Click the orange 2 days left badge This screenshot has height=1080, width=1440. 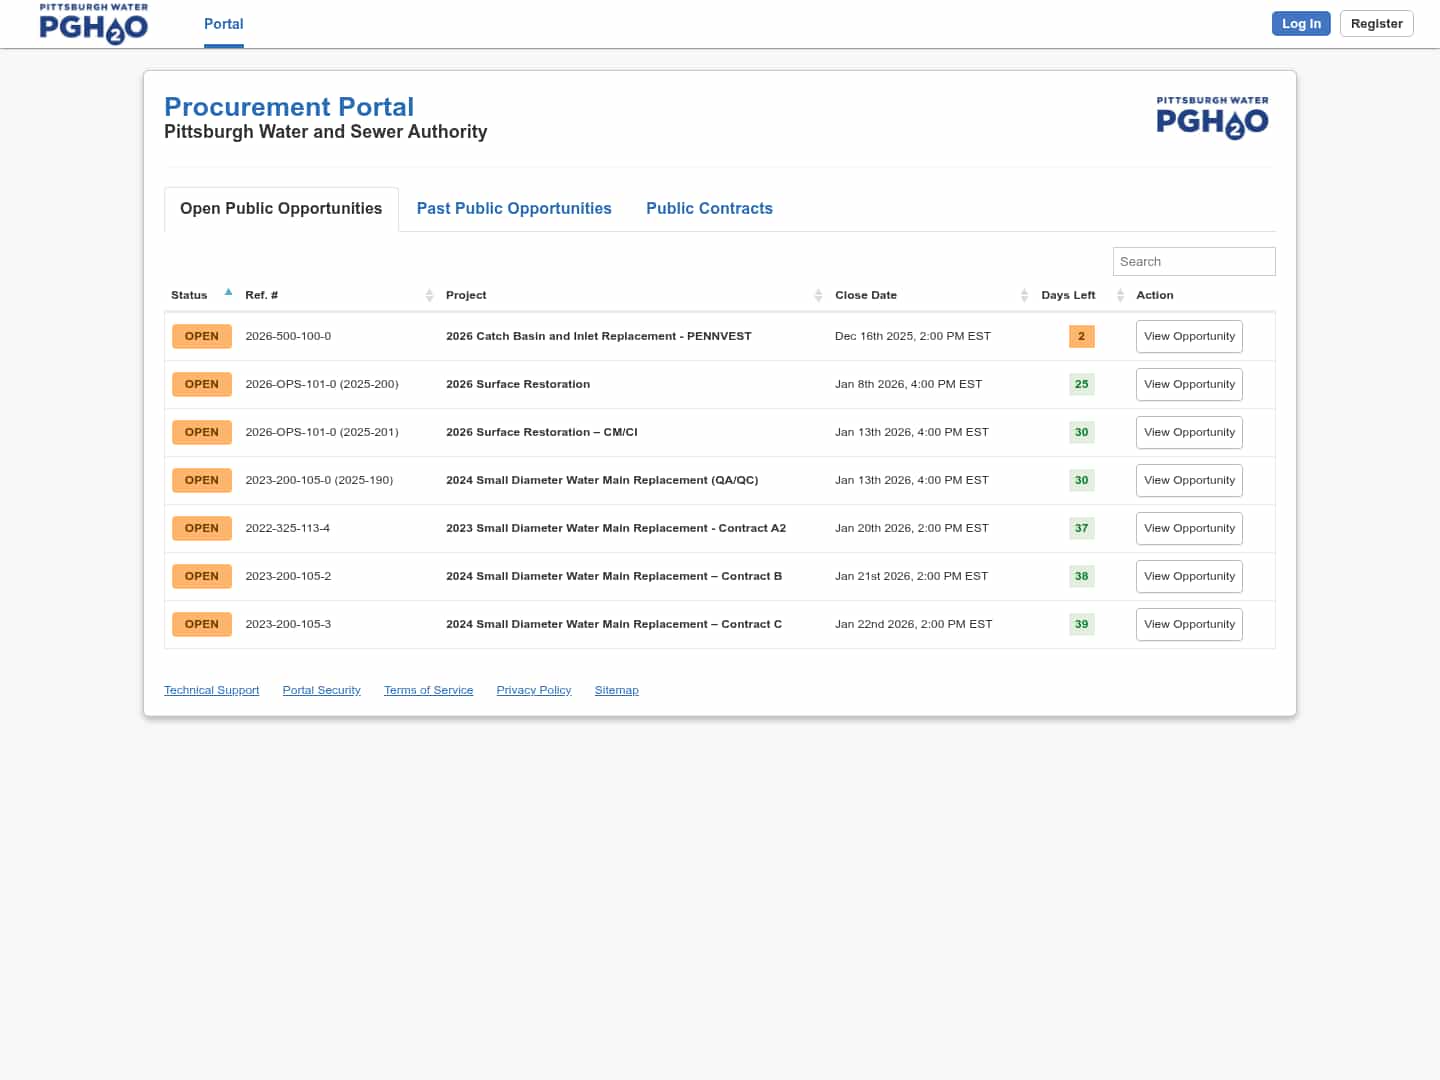(1081, 336)
